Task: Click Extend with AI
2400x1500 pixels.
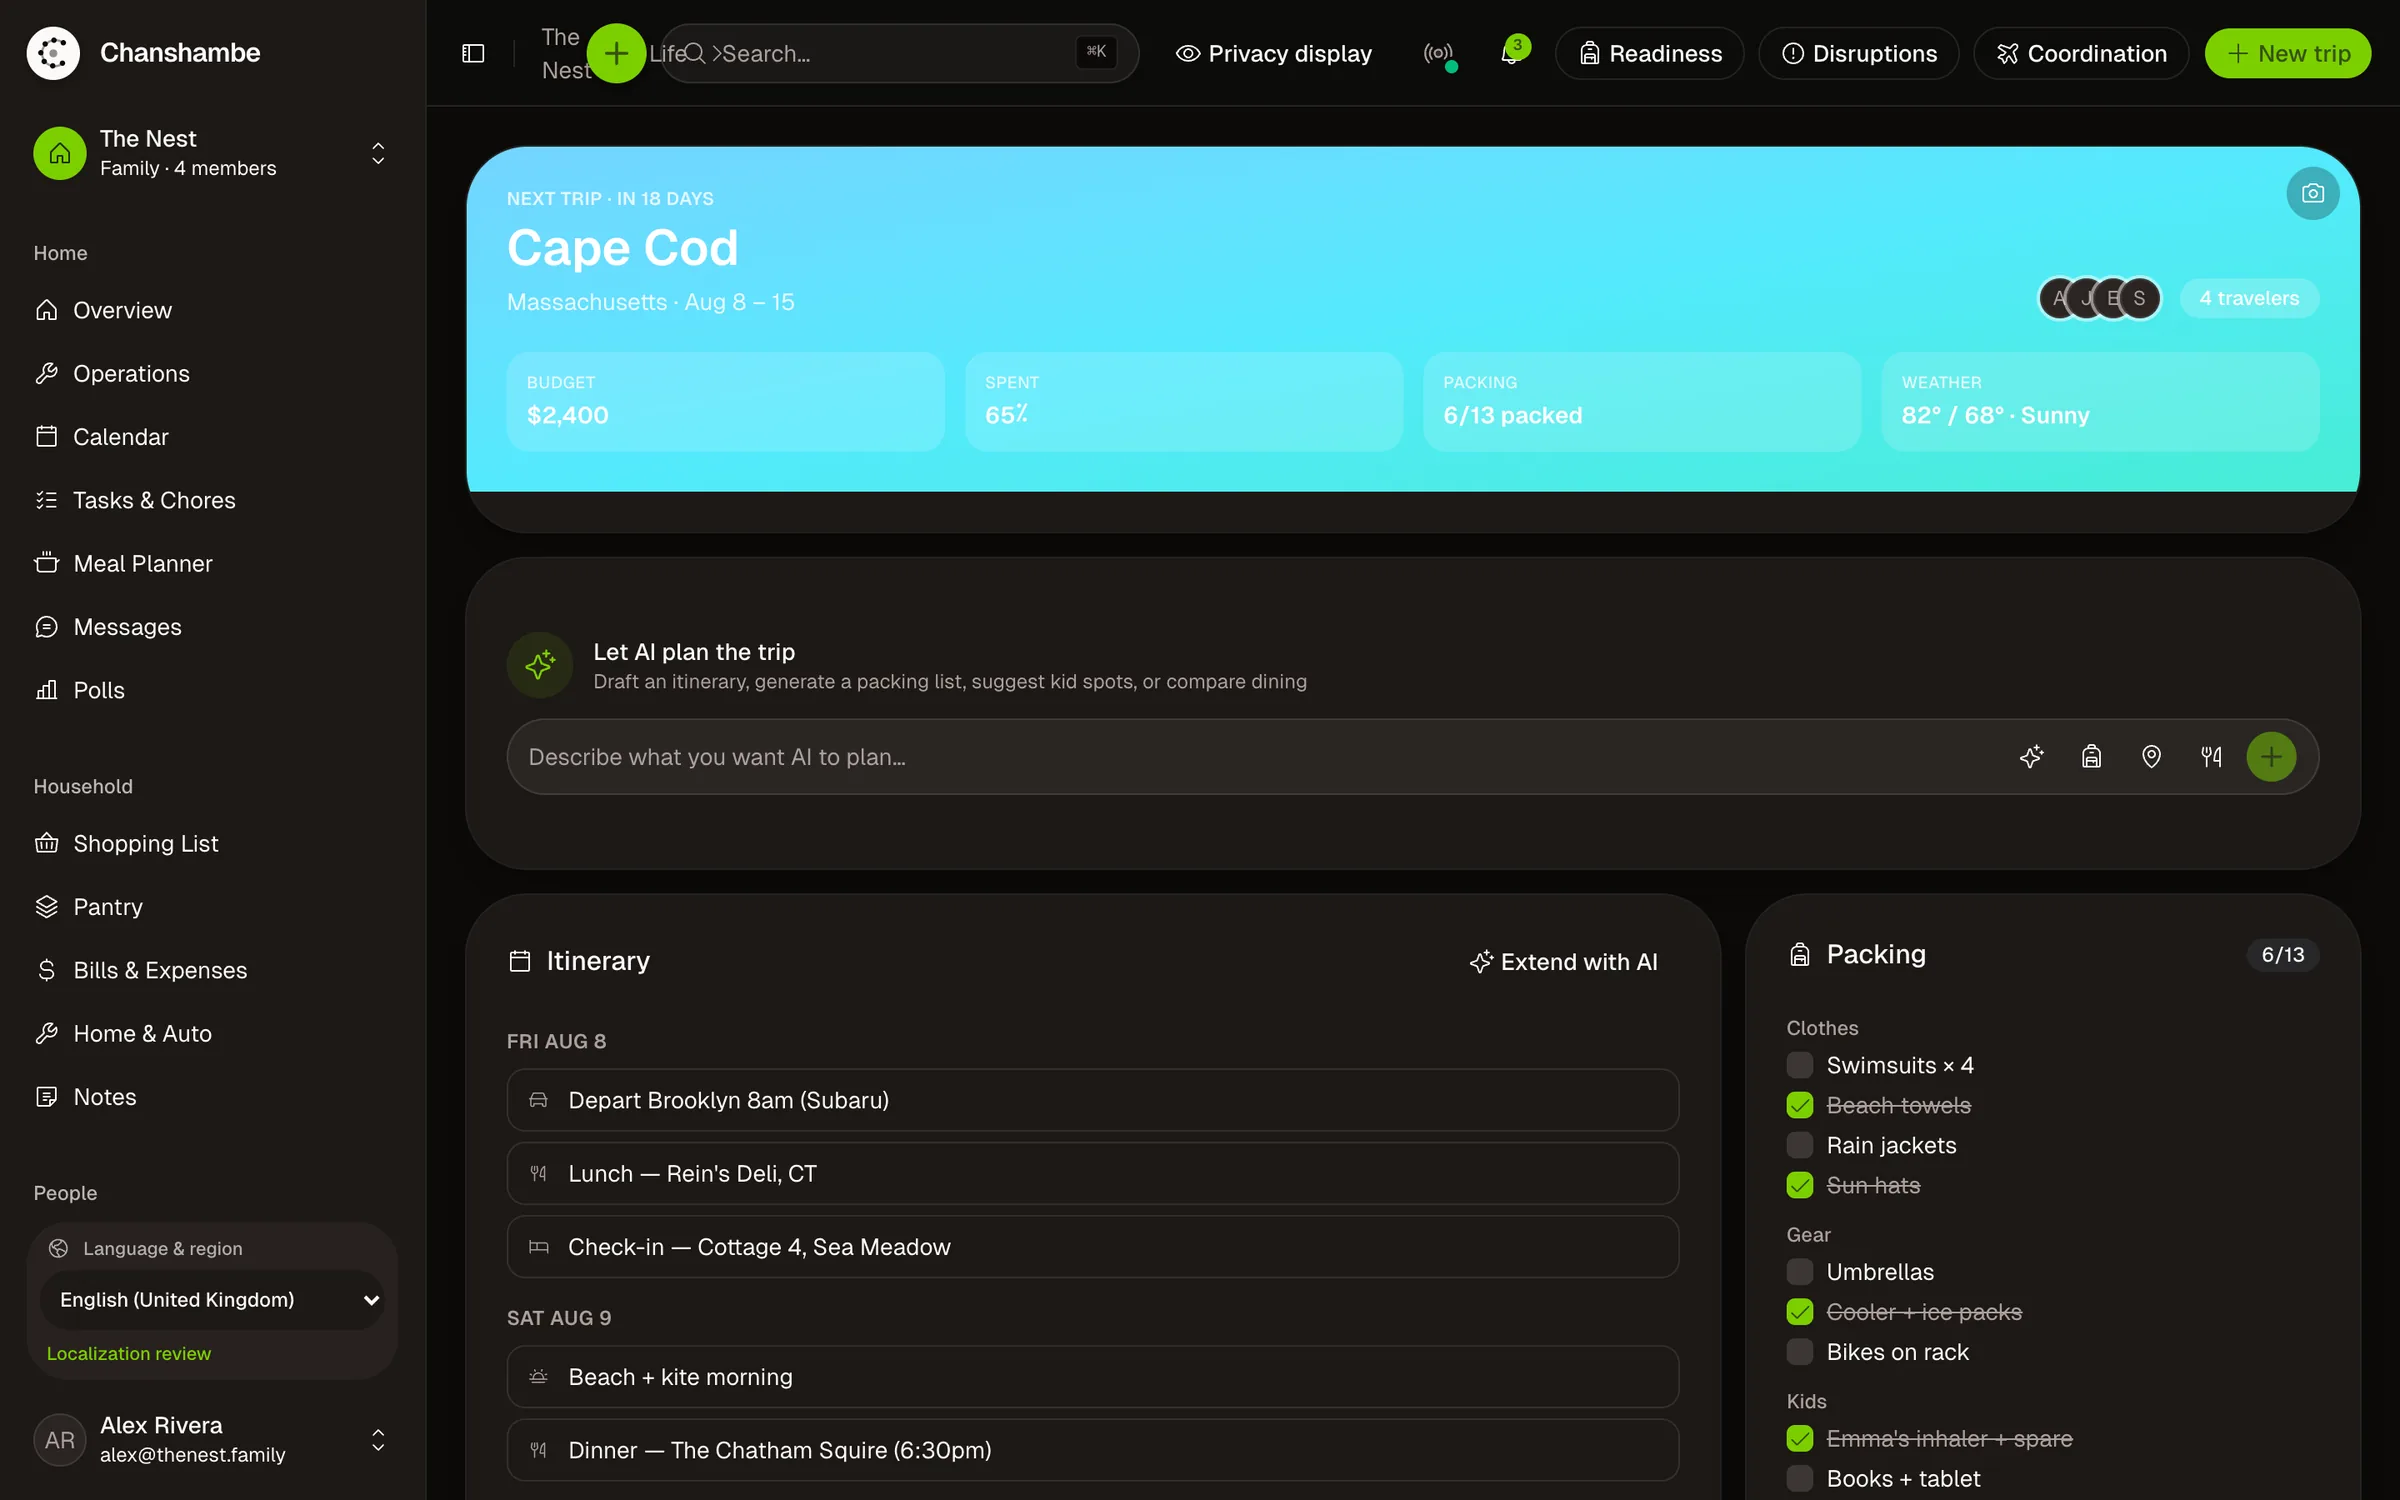Action: [x=1564, y=962]
